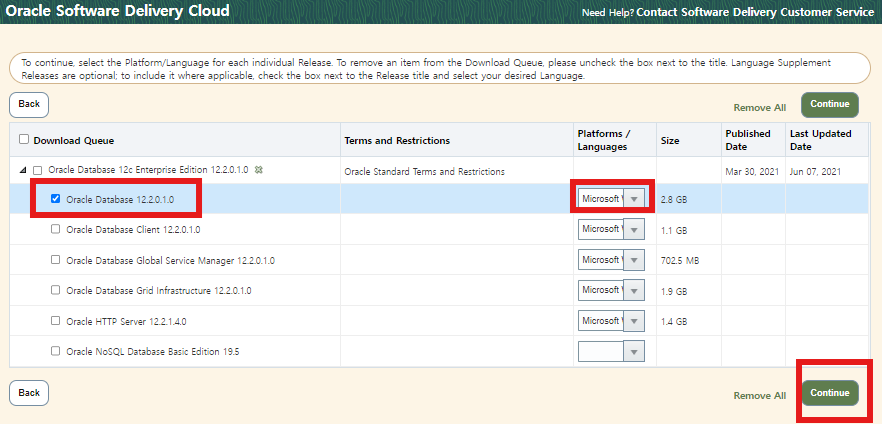Select the Oracle Database Grid Infrastructure 12.2.0.1.0 label

159,291
